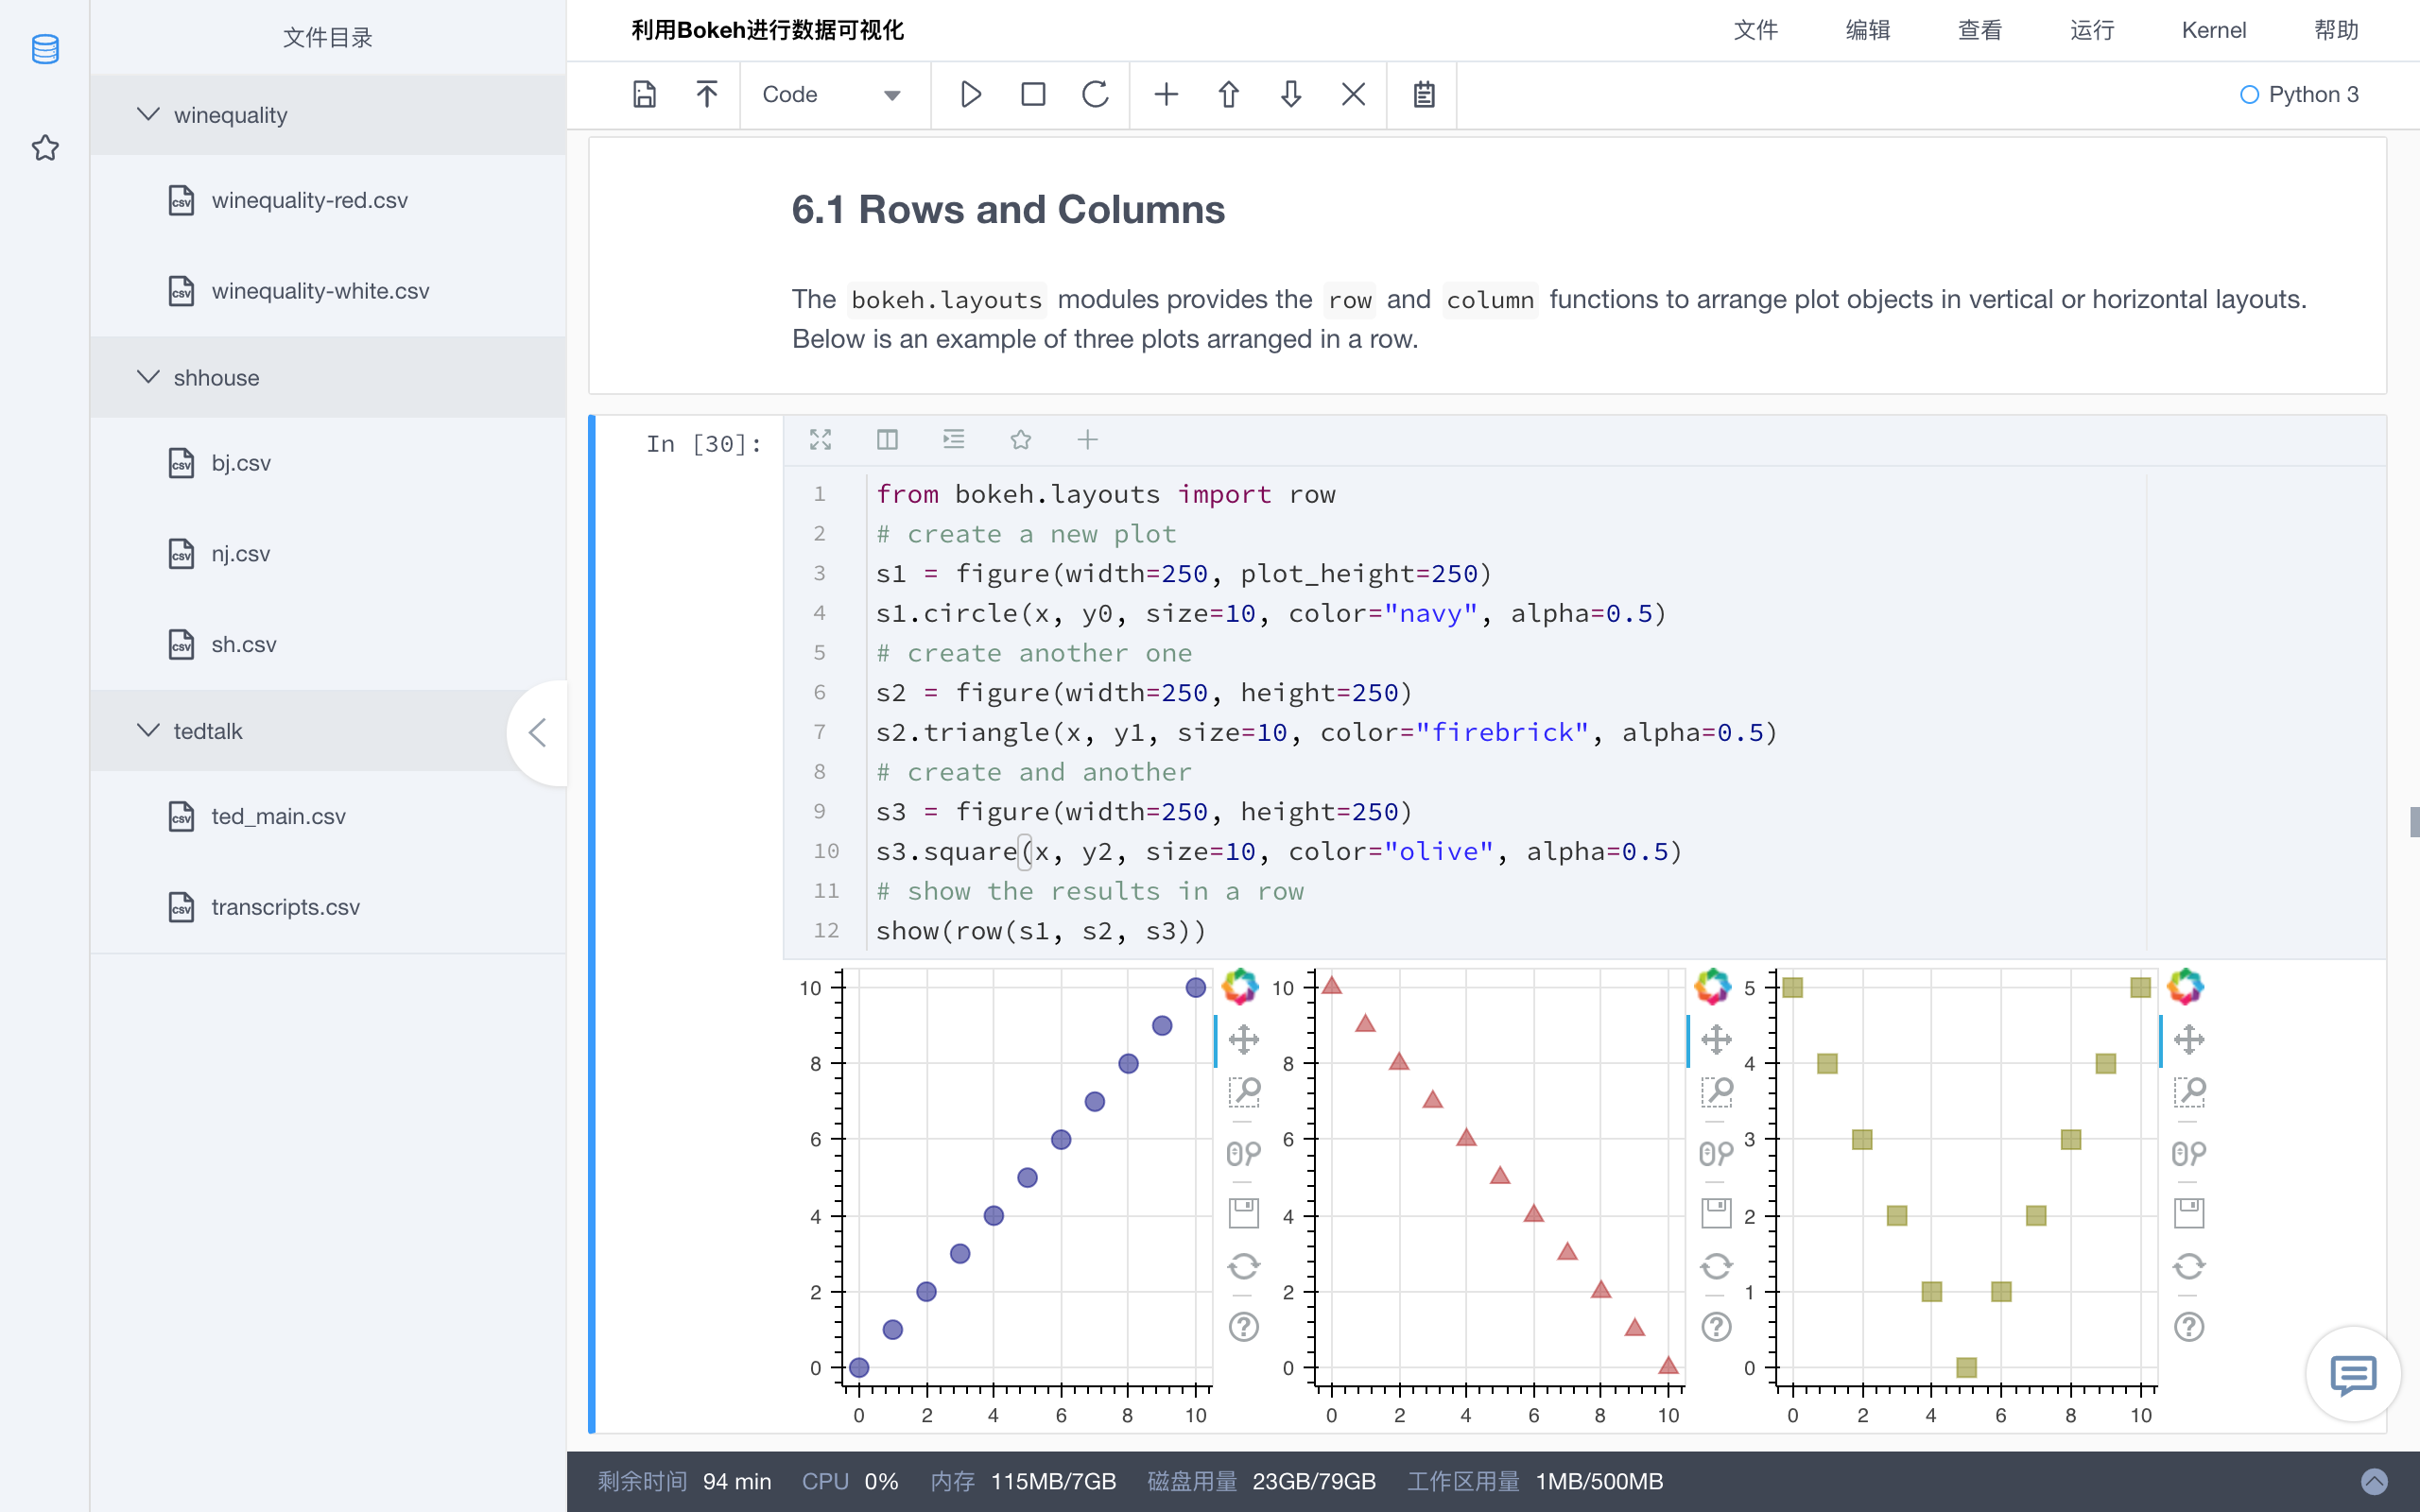Toggle pan tool on first Bokeh plot
This screenshot has width=2420, height=1512.
tap(1243, 1039)
